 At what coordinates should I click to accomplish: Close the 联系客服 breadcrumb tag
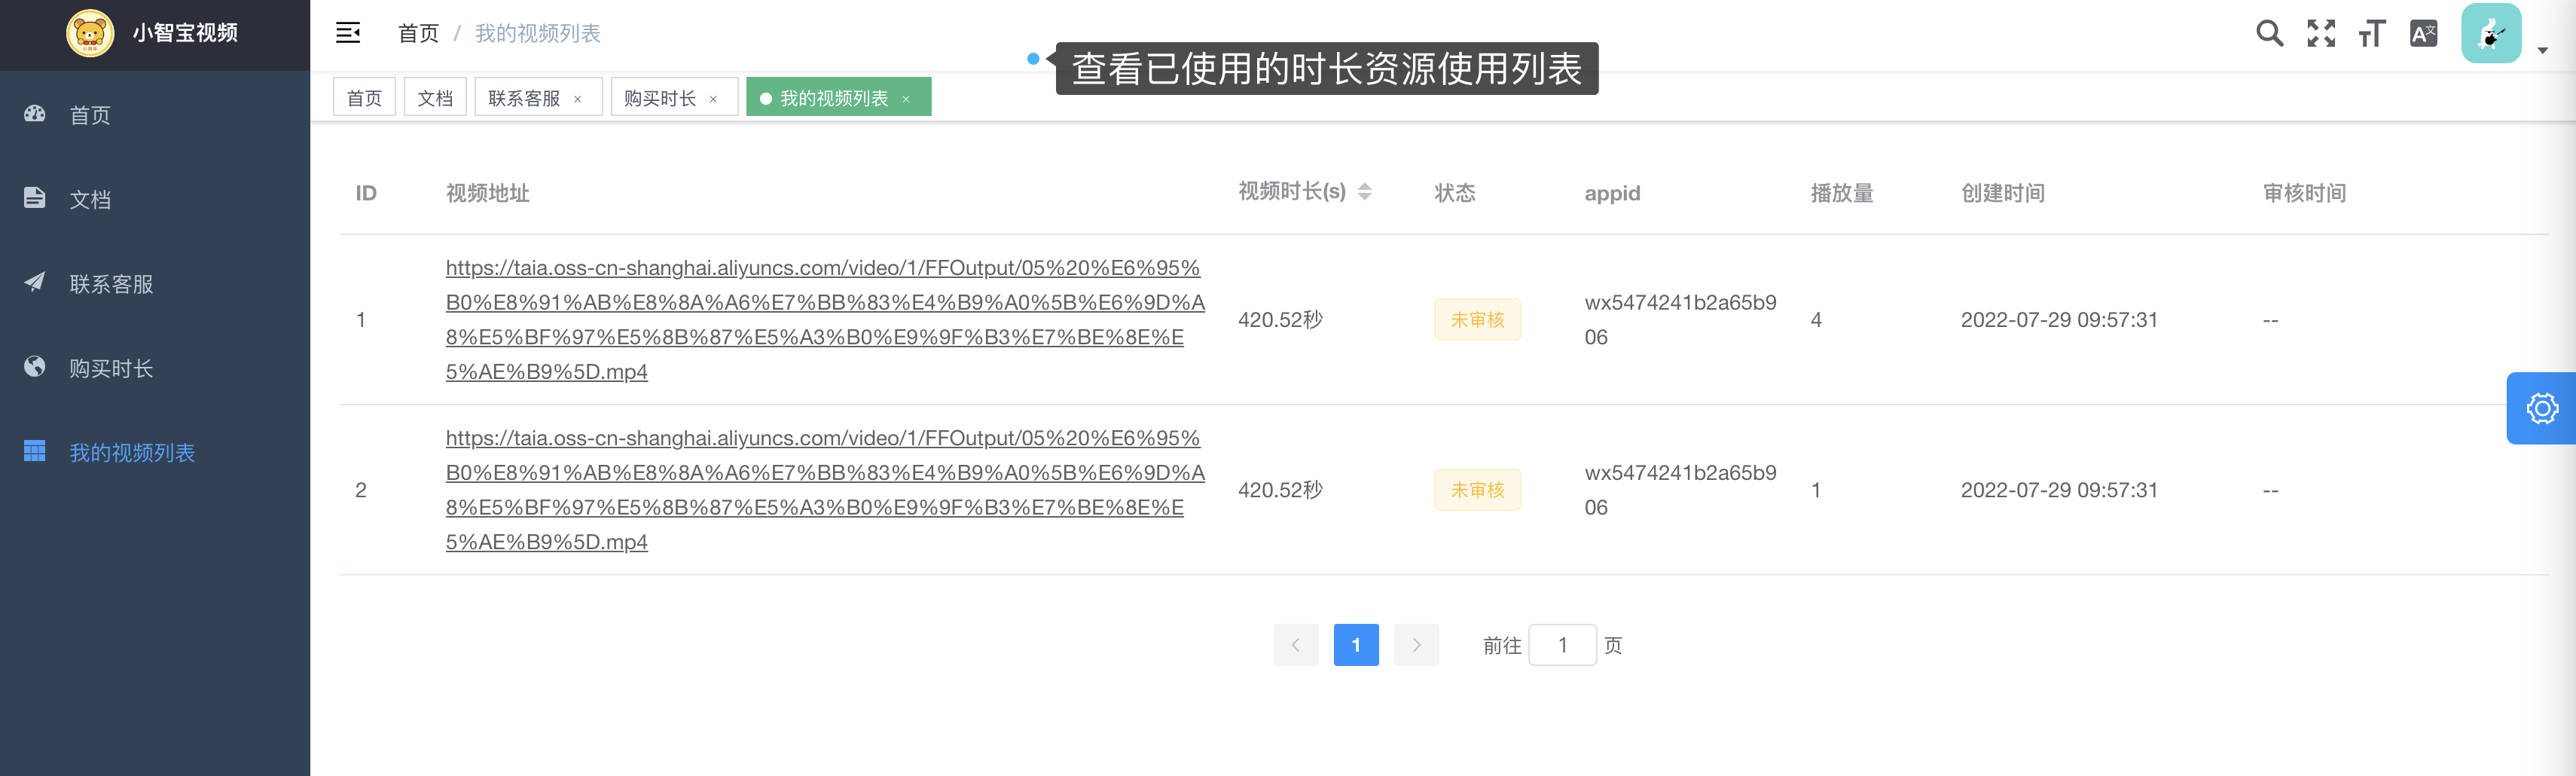click(x=577, y=98)
